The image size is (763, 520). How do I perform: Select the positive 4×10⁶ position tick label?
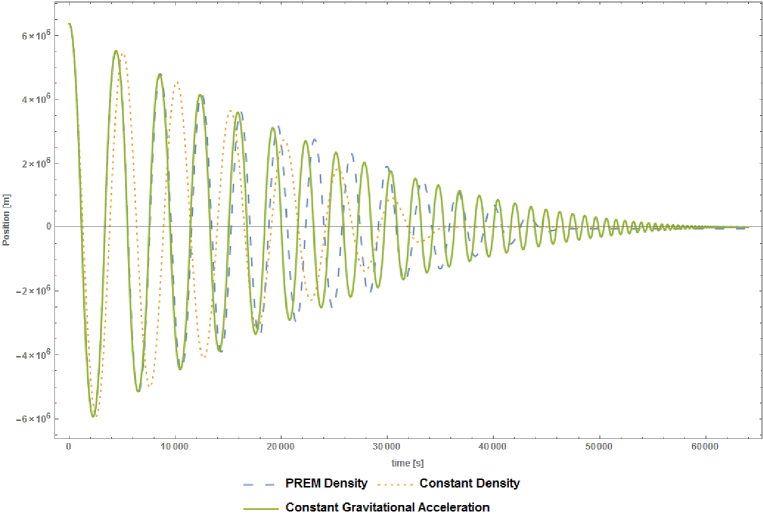coord(35,99)
